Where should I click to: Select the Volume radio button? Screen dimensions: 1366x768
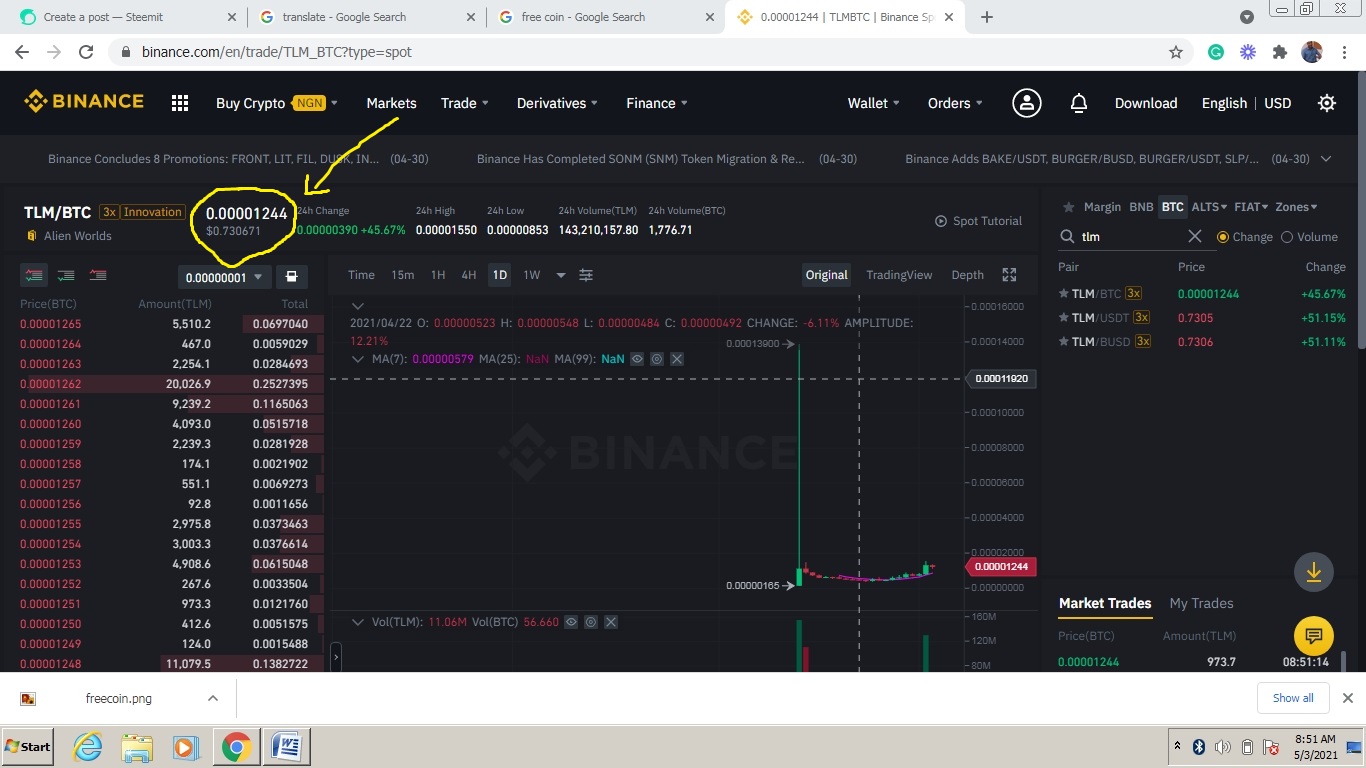point(1287,237)
